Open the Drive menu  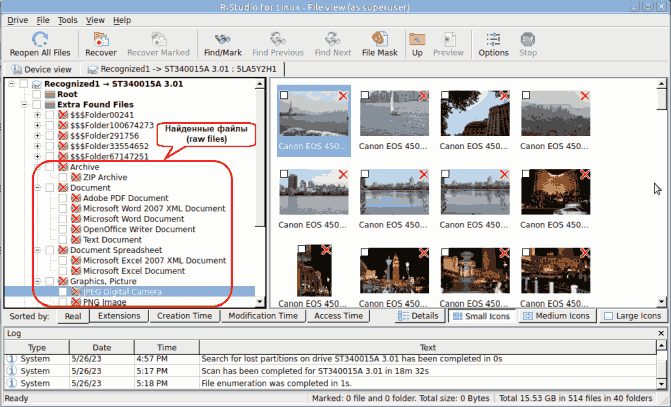pos(18,20)
